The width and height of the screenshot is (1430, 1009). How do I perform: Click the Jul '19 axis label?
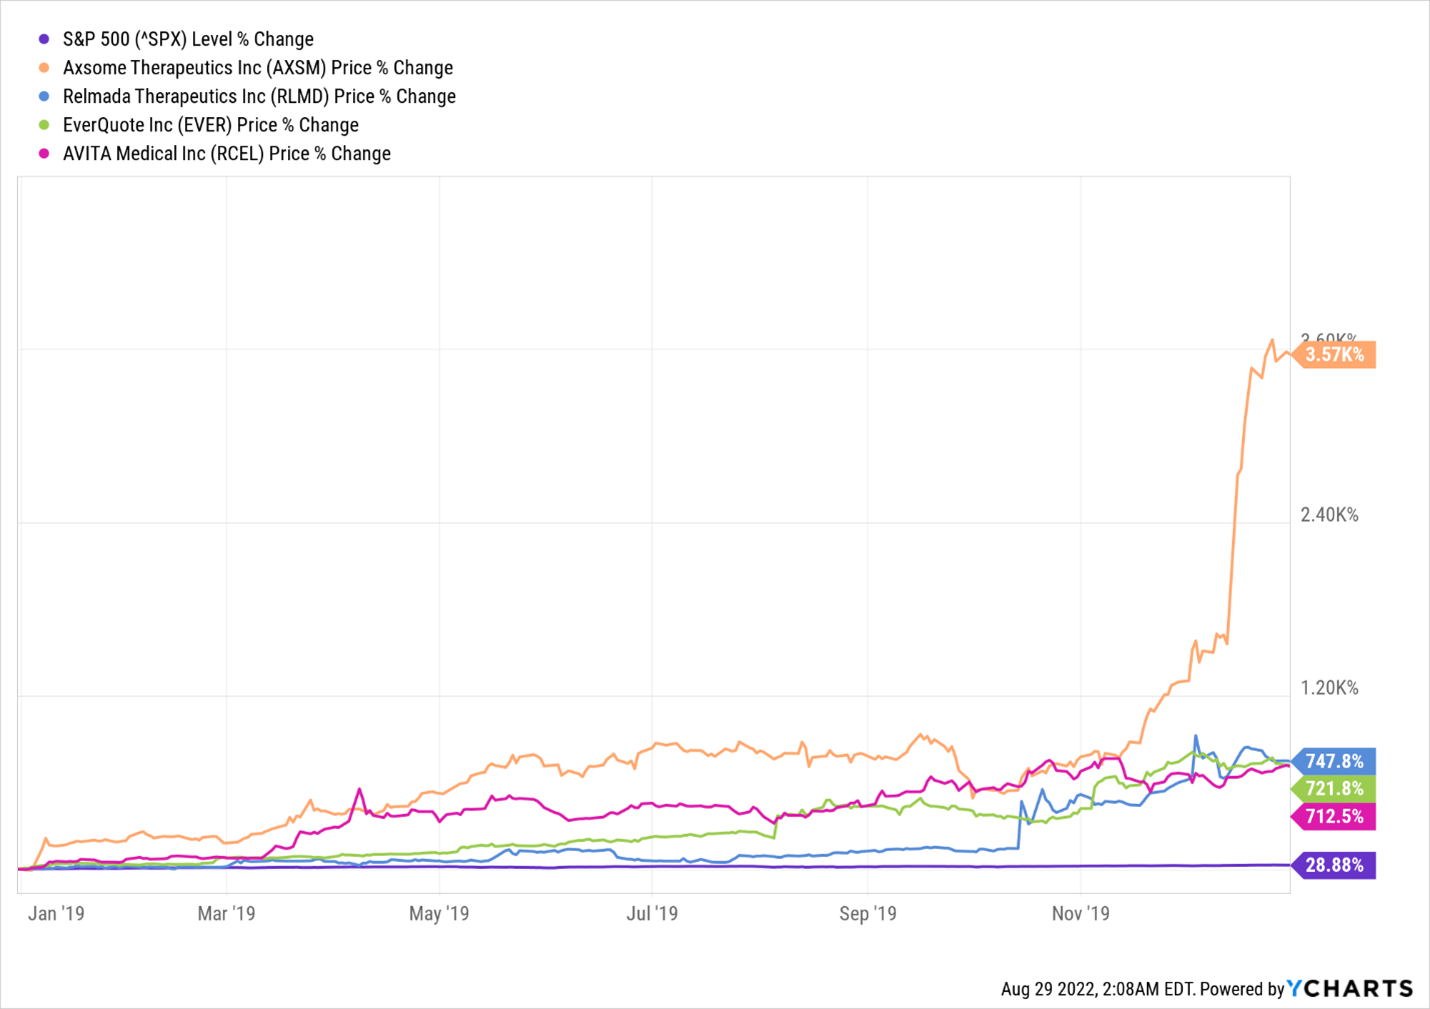tap(652, 913)
